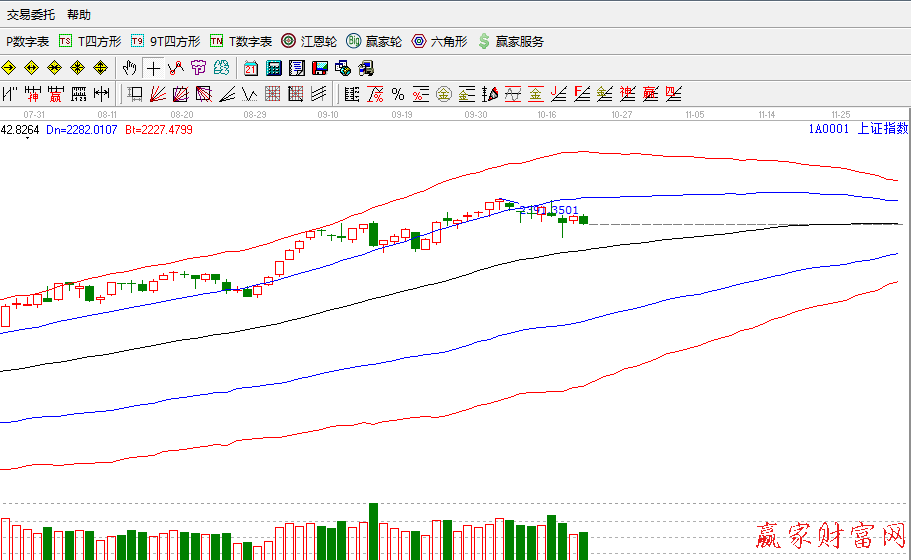Open the 六角形 hexagon tool
911x560 pixels.
click(x=441, y=41)
